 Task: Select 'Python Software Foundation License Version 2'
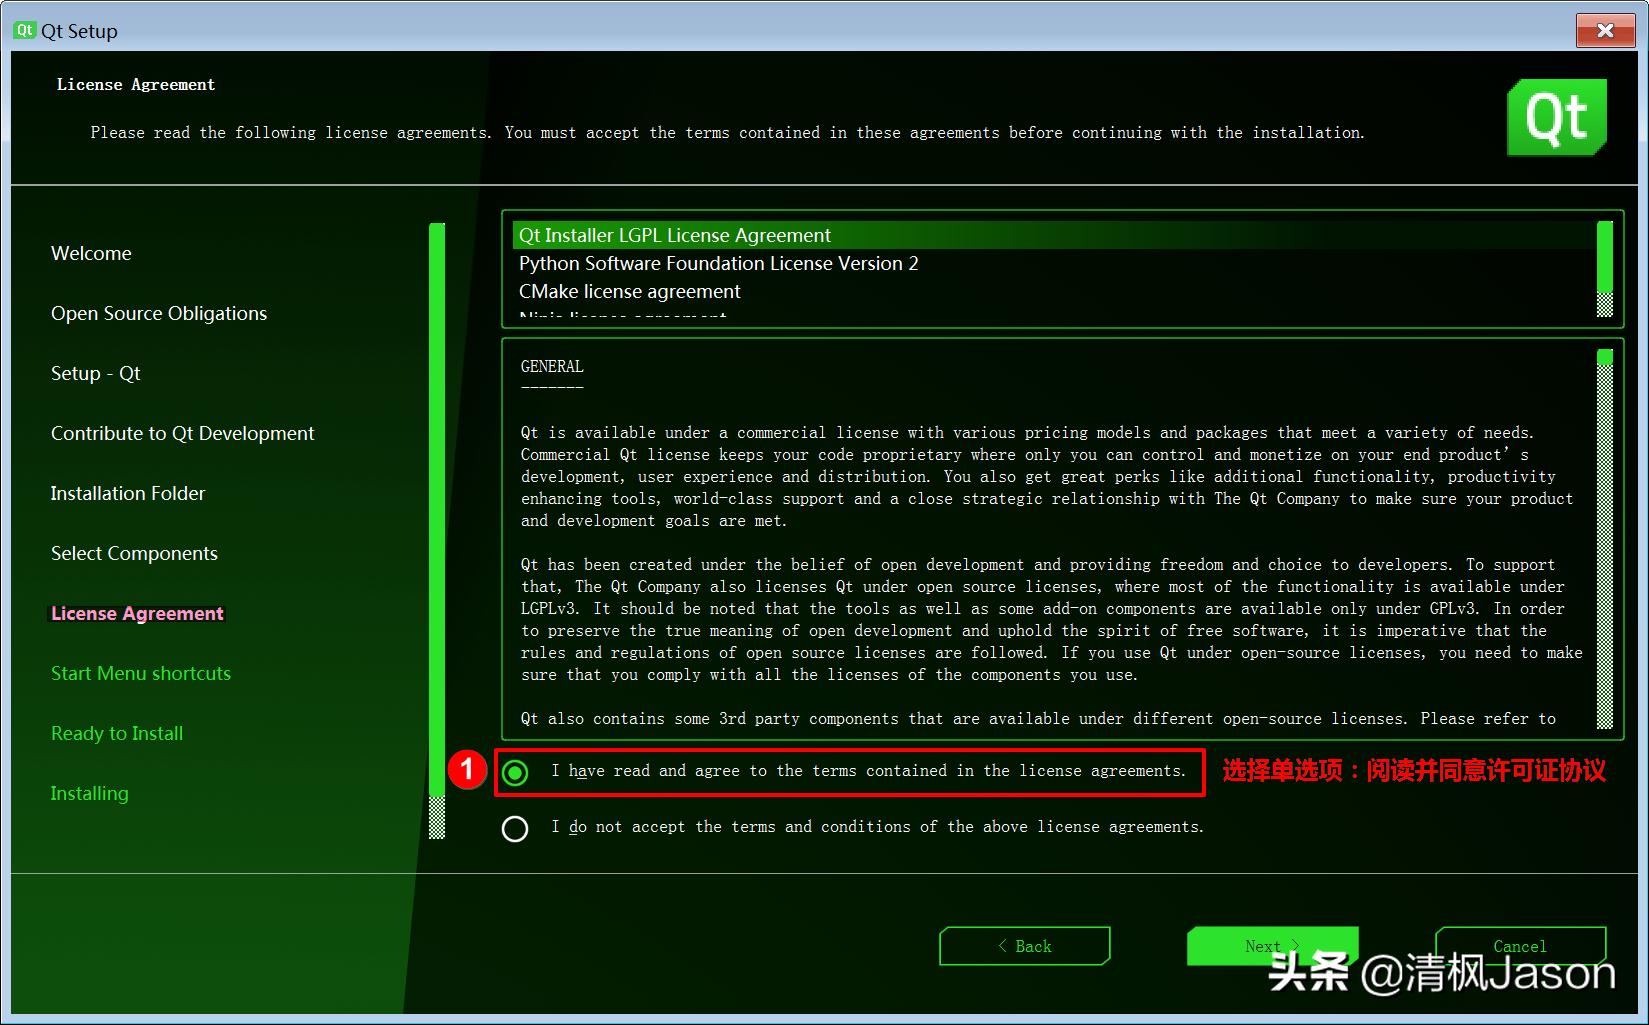coord(719,263)
